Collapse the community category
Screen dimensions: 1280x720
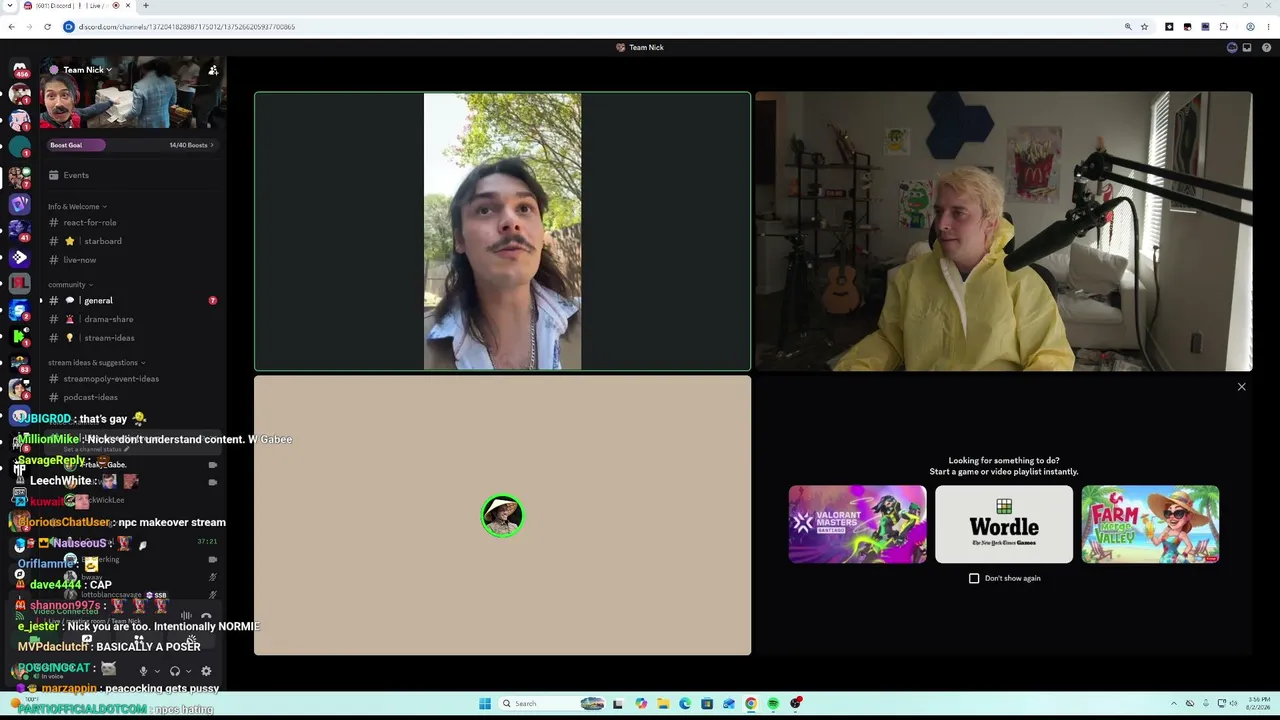pyautogui.click(x=70, y=285)
